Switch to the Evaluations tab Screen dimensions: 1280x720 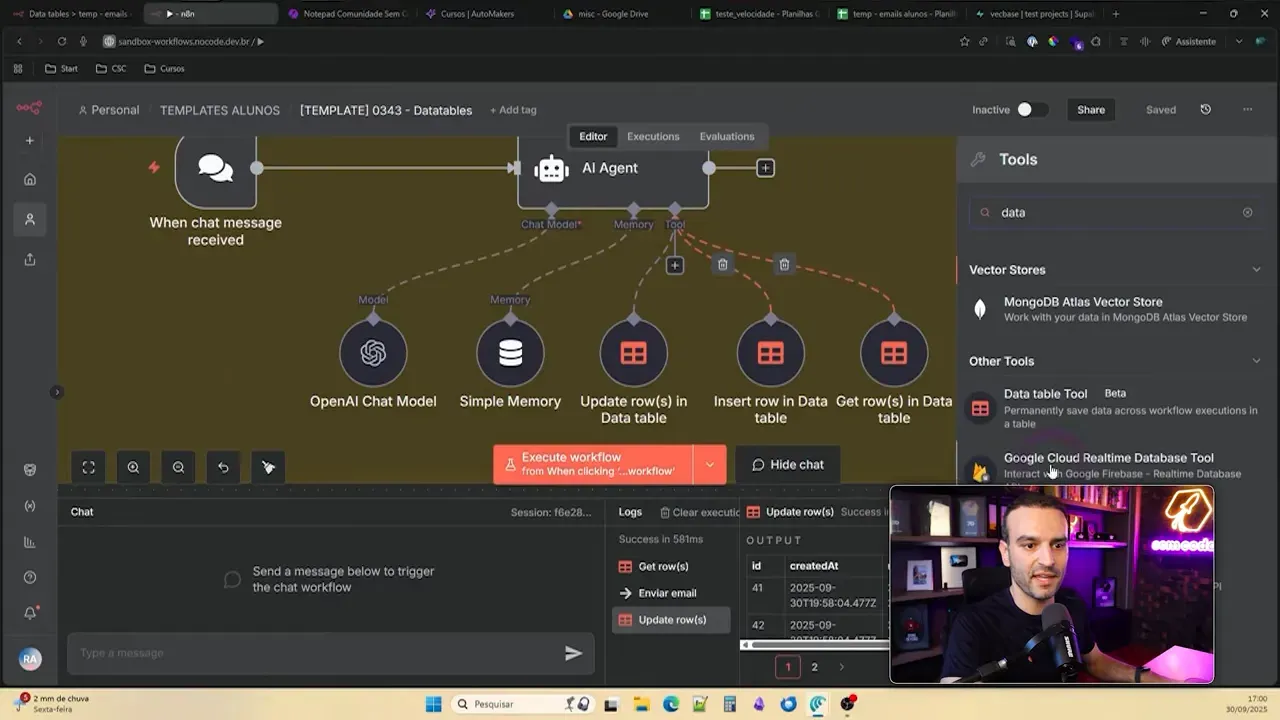(727, 136)
